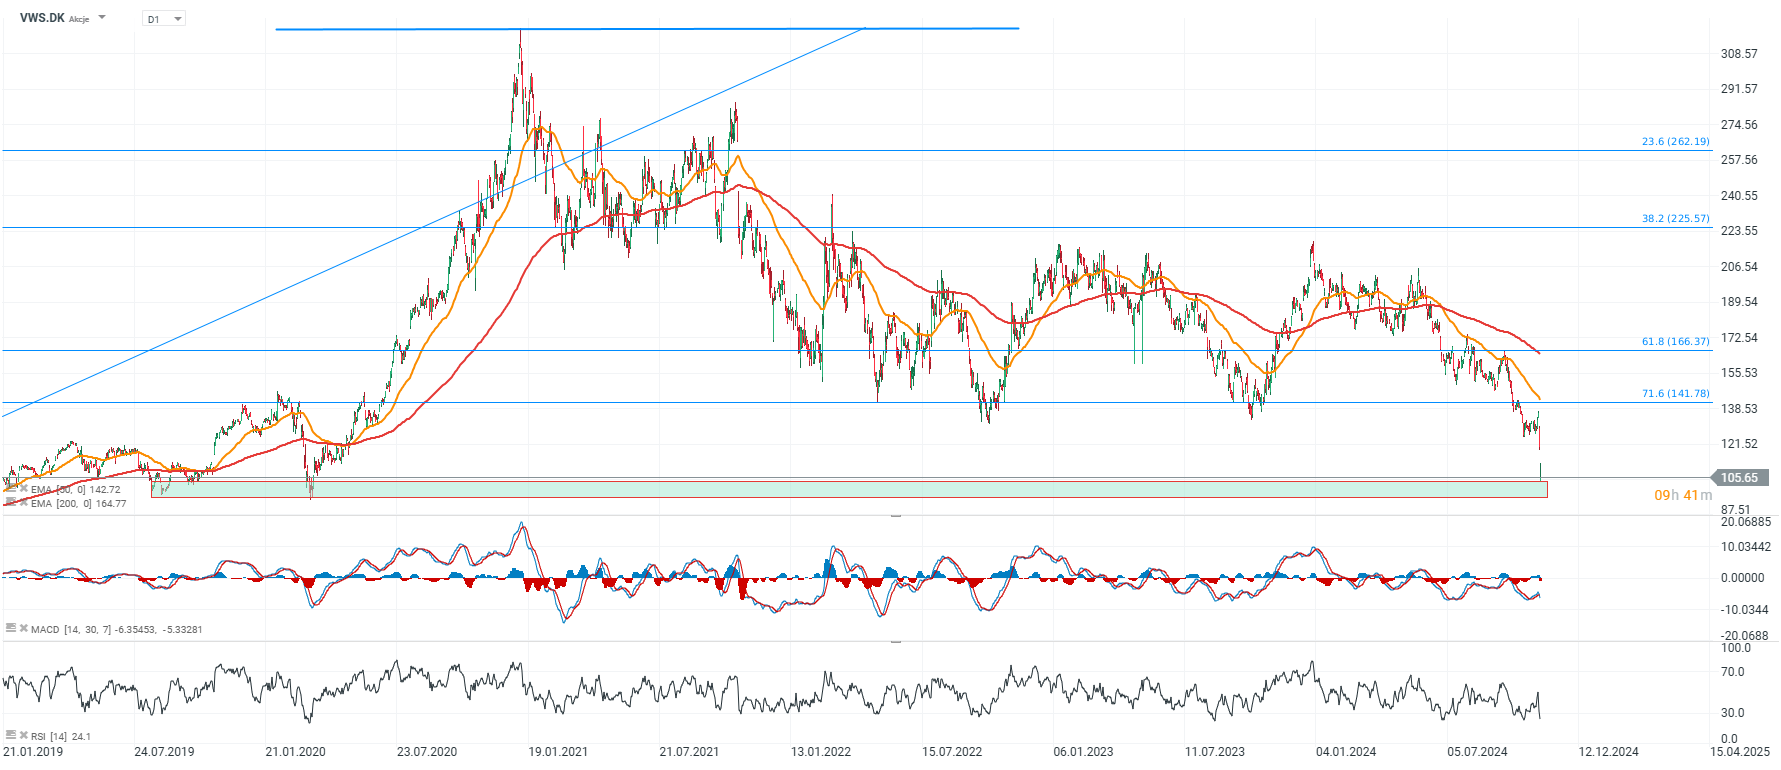
Task: Select the current price tag 105.65
Action: pos(1739,478)
